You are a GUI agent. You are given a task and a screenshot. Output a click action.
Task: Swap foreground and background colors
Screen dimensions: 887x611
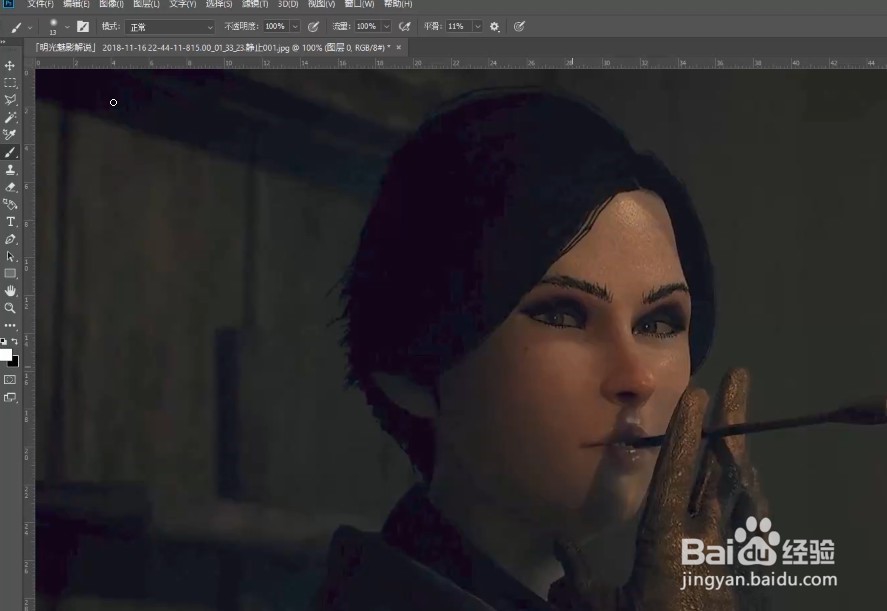coord(15,341)
